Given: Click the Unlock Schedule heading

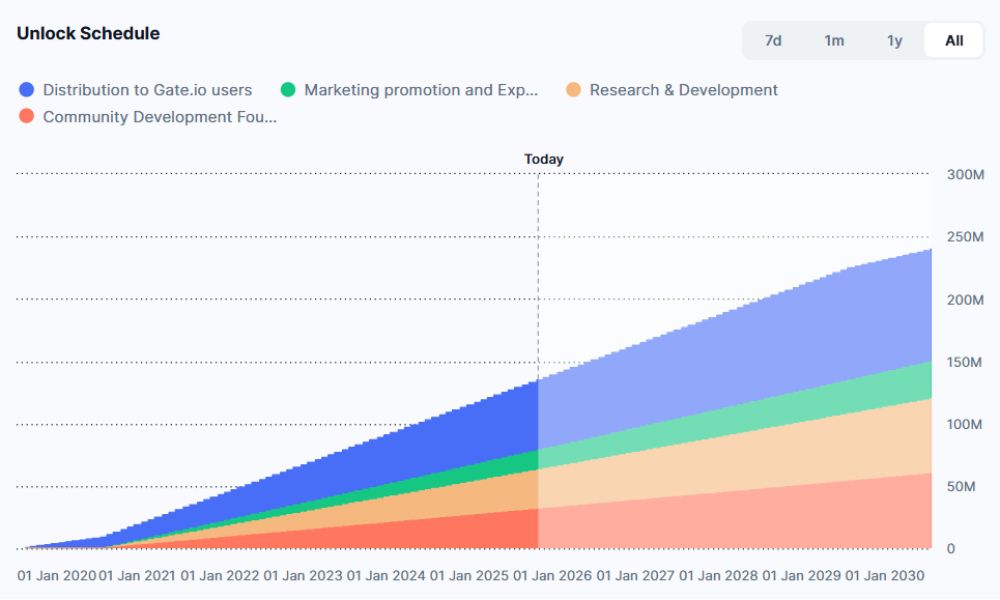Looking at the screenshot, I should coord(88,33).
